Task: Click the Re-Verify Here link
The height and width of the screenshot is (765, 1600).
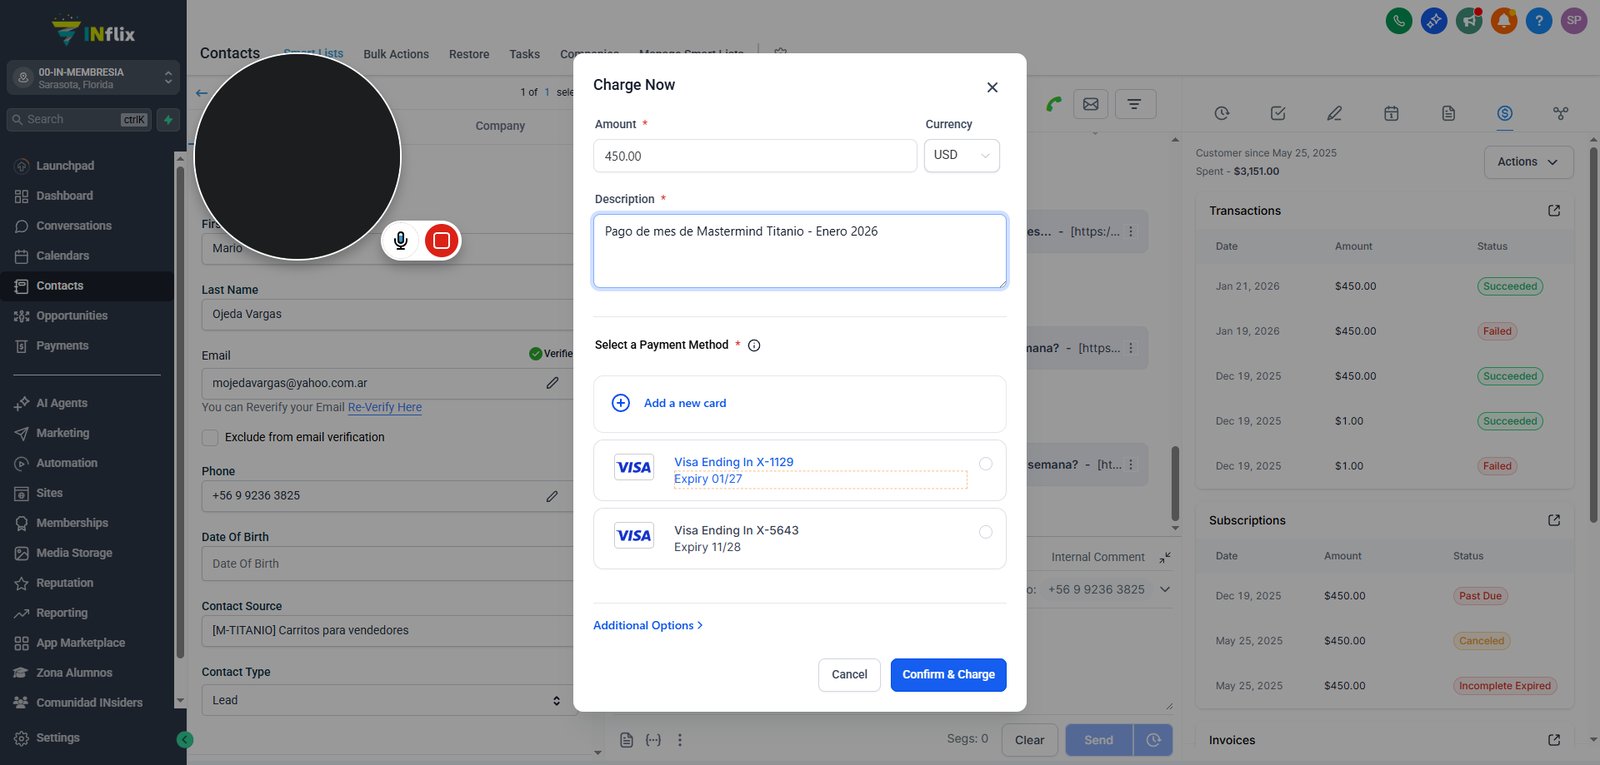Action: tap(385, 407)
